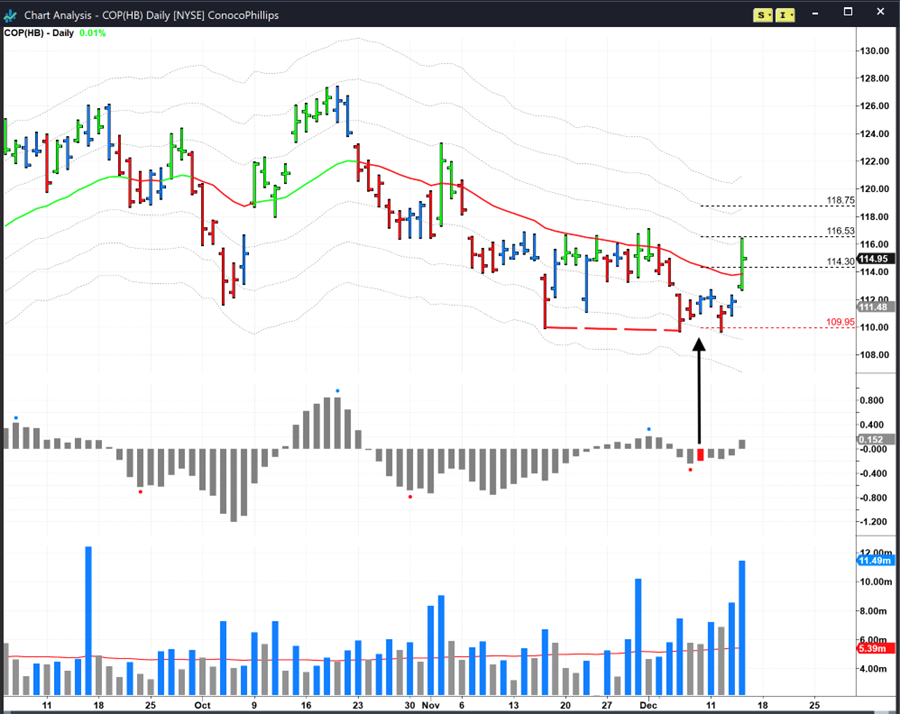
Task: Click the red 109.95 support level label
Action: point(840,322)
